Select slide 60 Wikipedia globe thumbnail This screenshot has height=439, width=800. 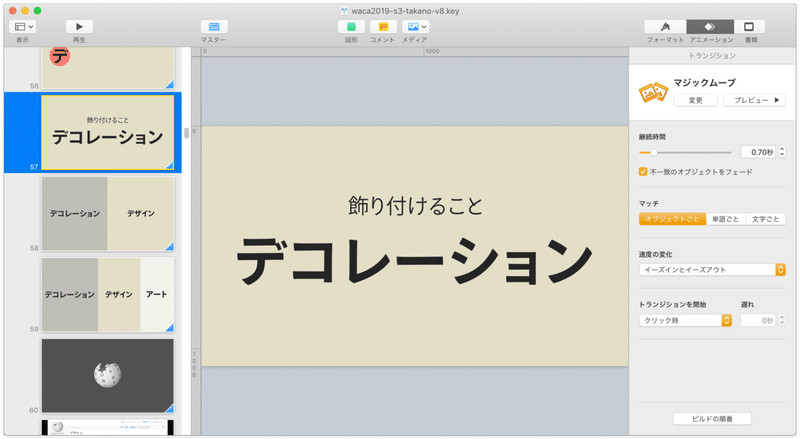[108, 376]
